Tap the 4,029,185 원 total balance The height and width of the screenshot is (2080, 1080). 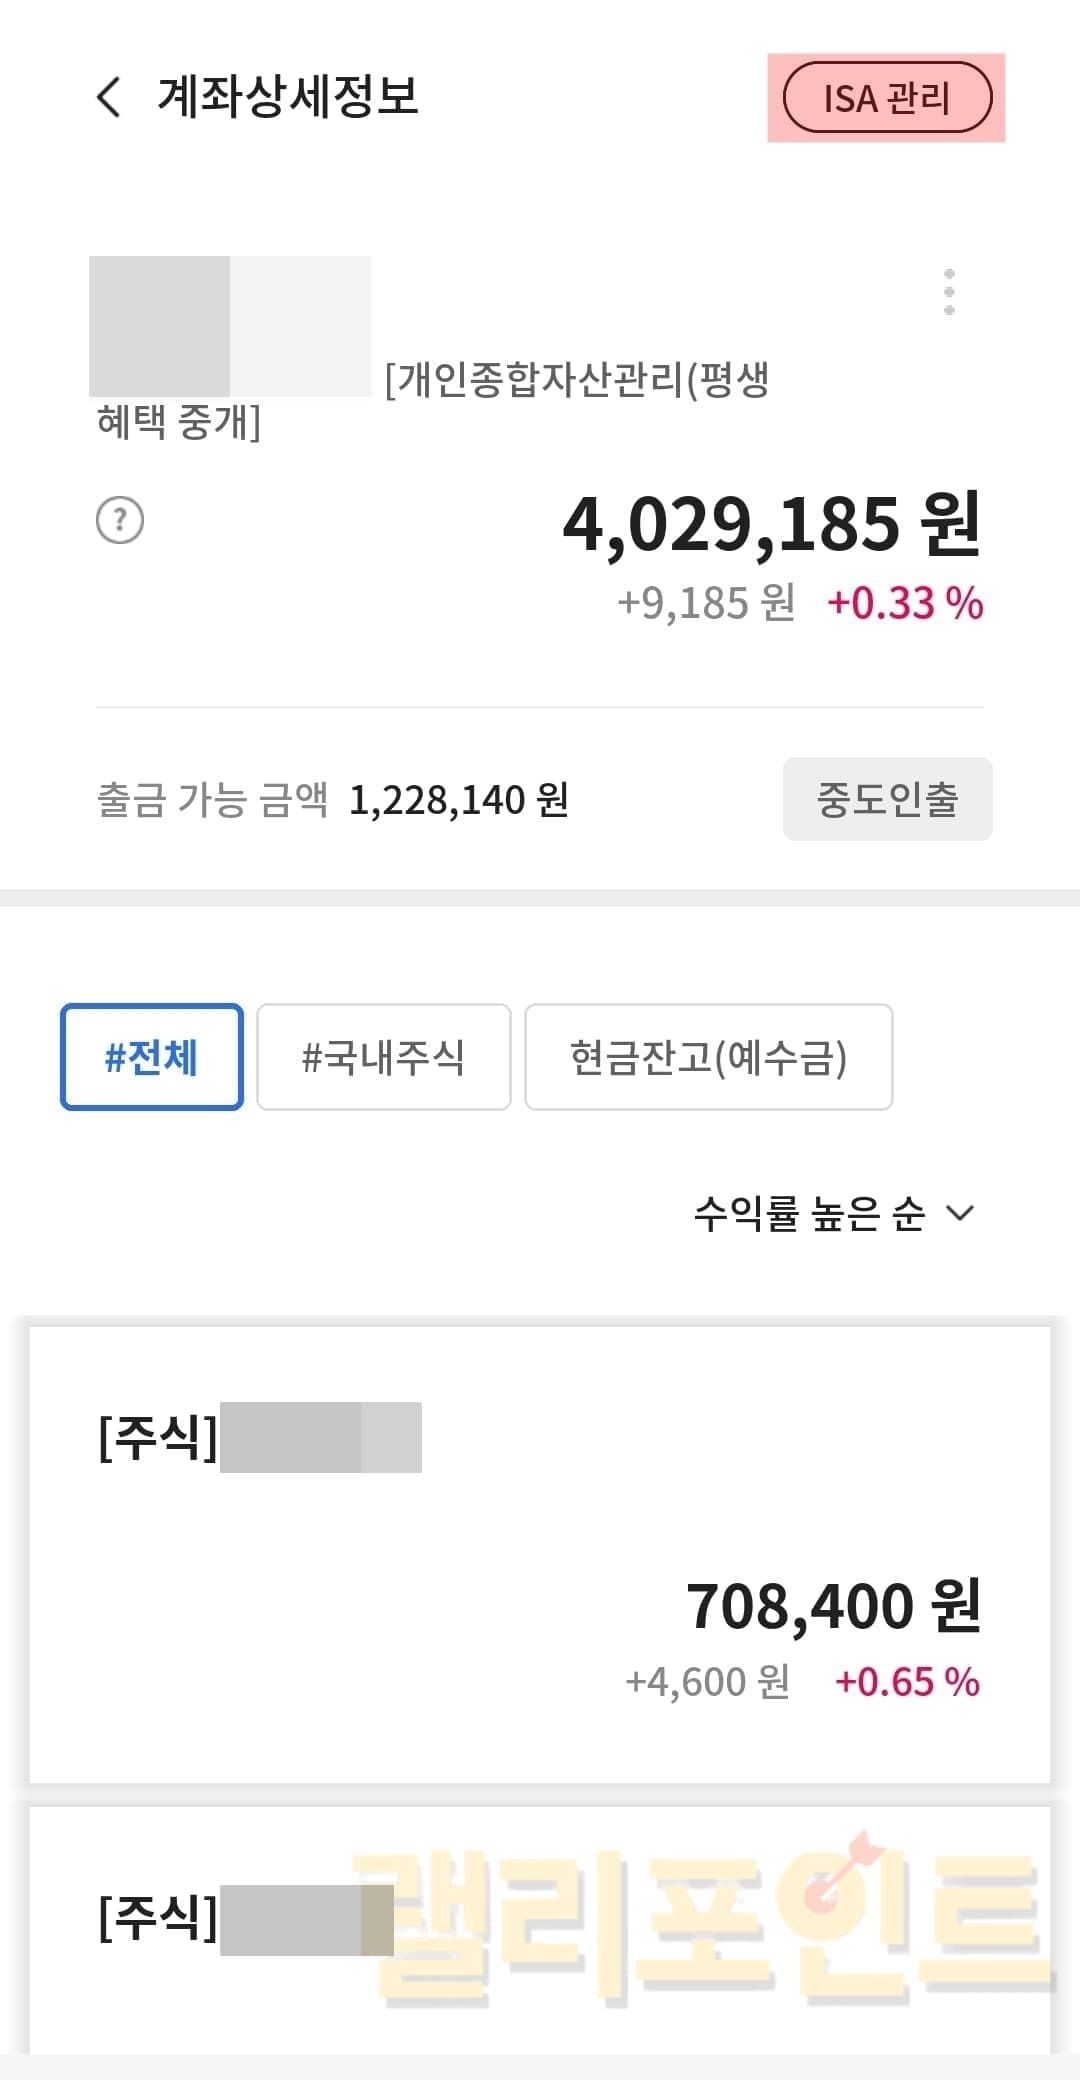pos(771,525)
